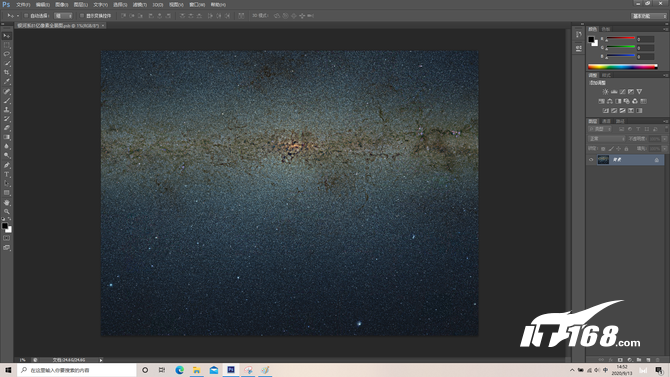Select the Clone Stamp tool
670x377 pixels.
(x=6, y=110)
